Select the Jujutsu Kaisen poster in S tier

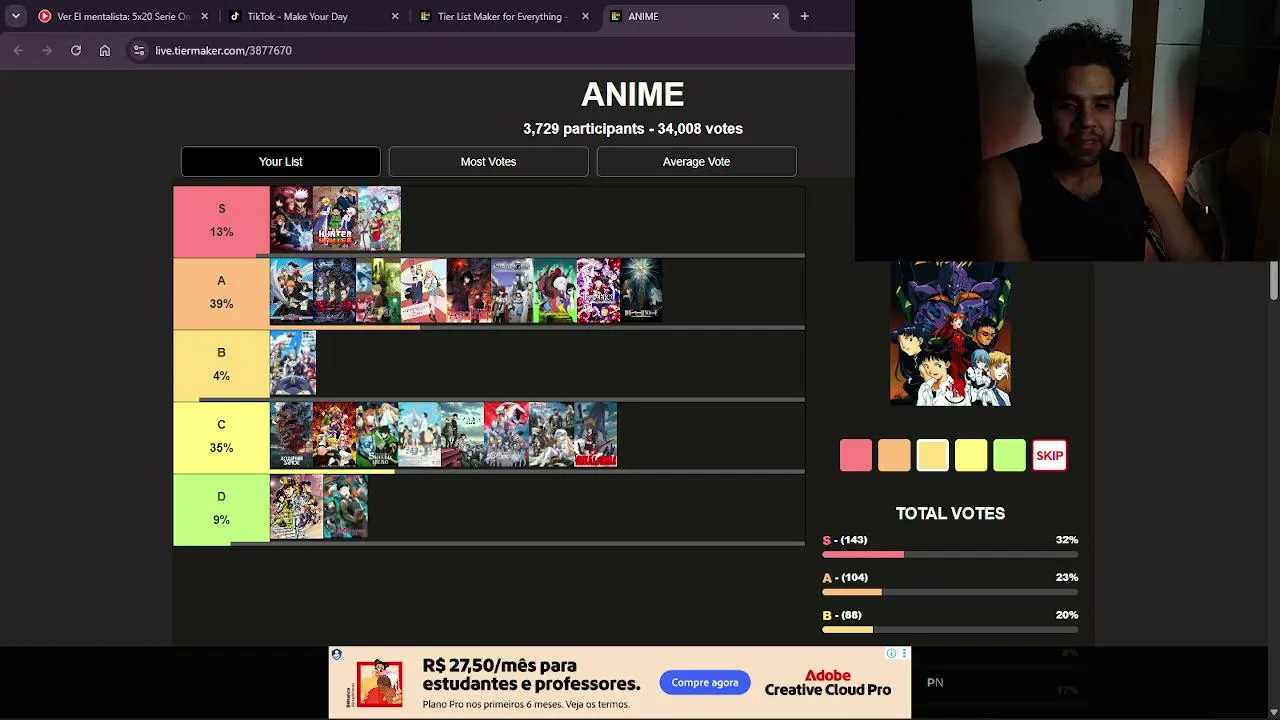(x=292, y=218)
